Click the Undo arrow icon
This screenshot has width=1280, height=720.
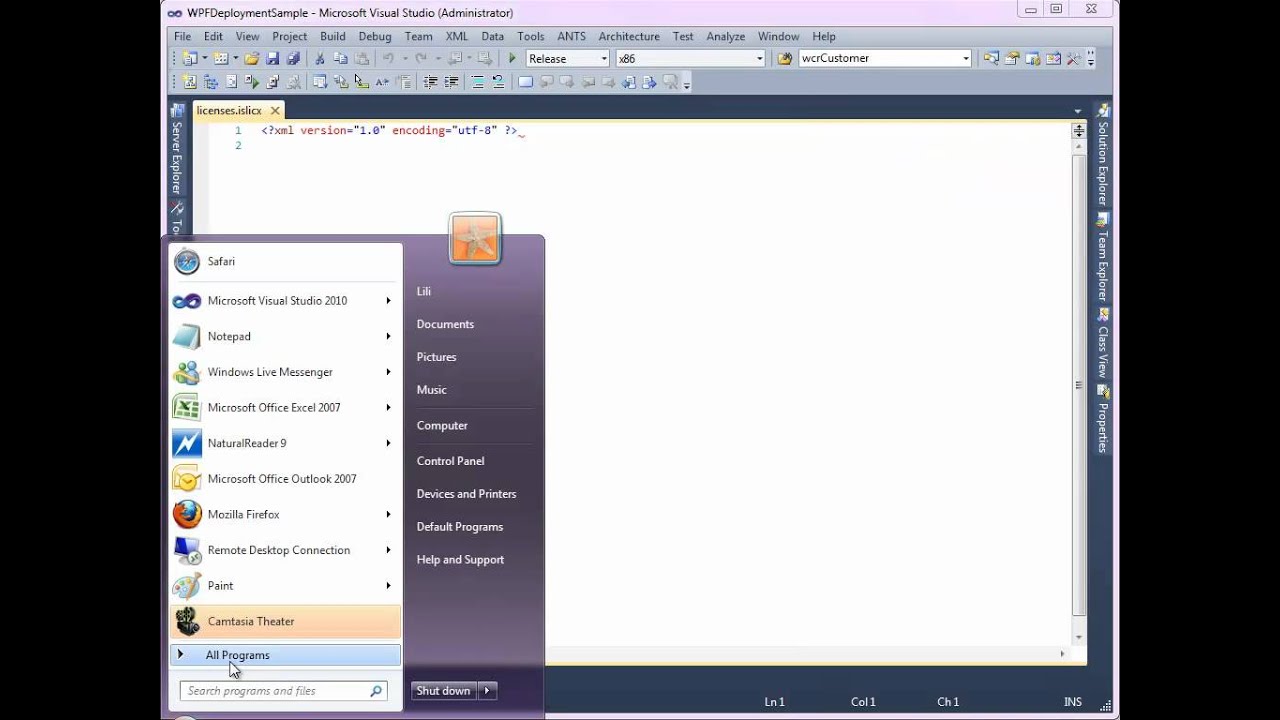[388, 58]
